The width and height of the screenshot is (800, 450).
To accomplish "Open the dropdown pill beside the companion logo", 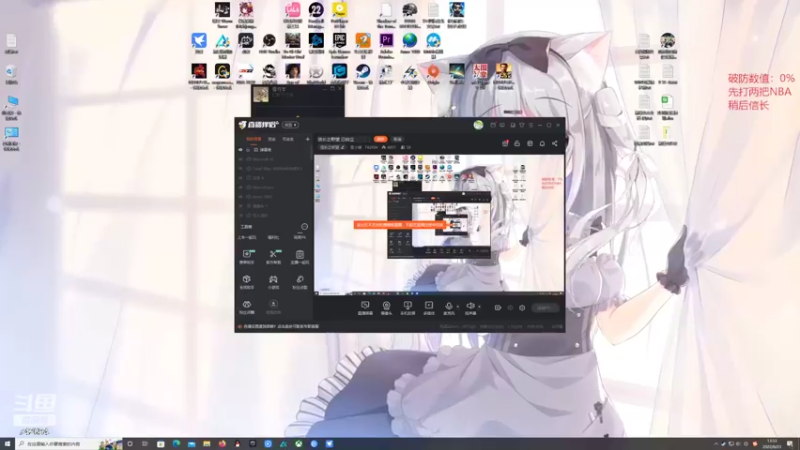I will 291,125.
